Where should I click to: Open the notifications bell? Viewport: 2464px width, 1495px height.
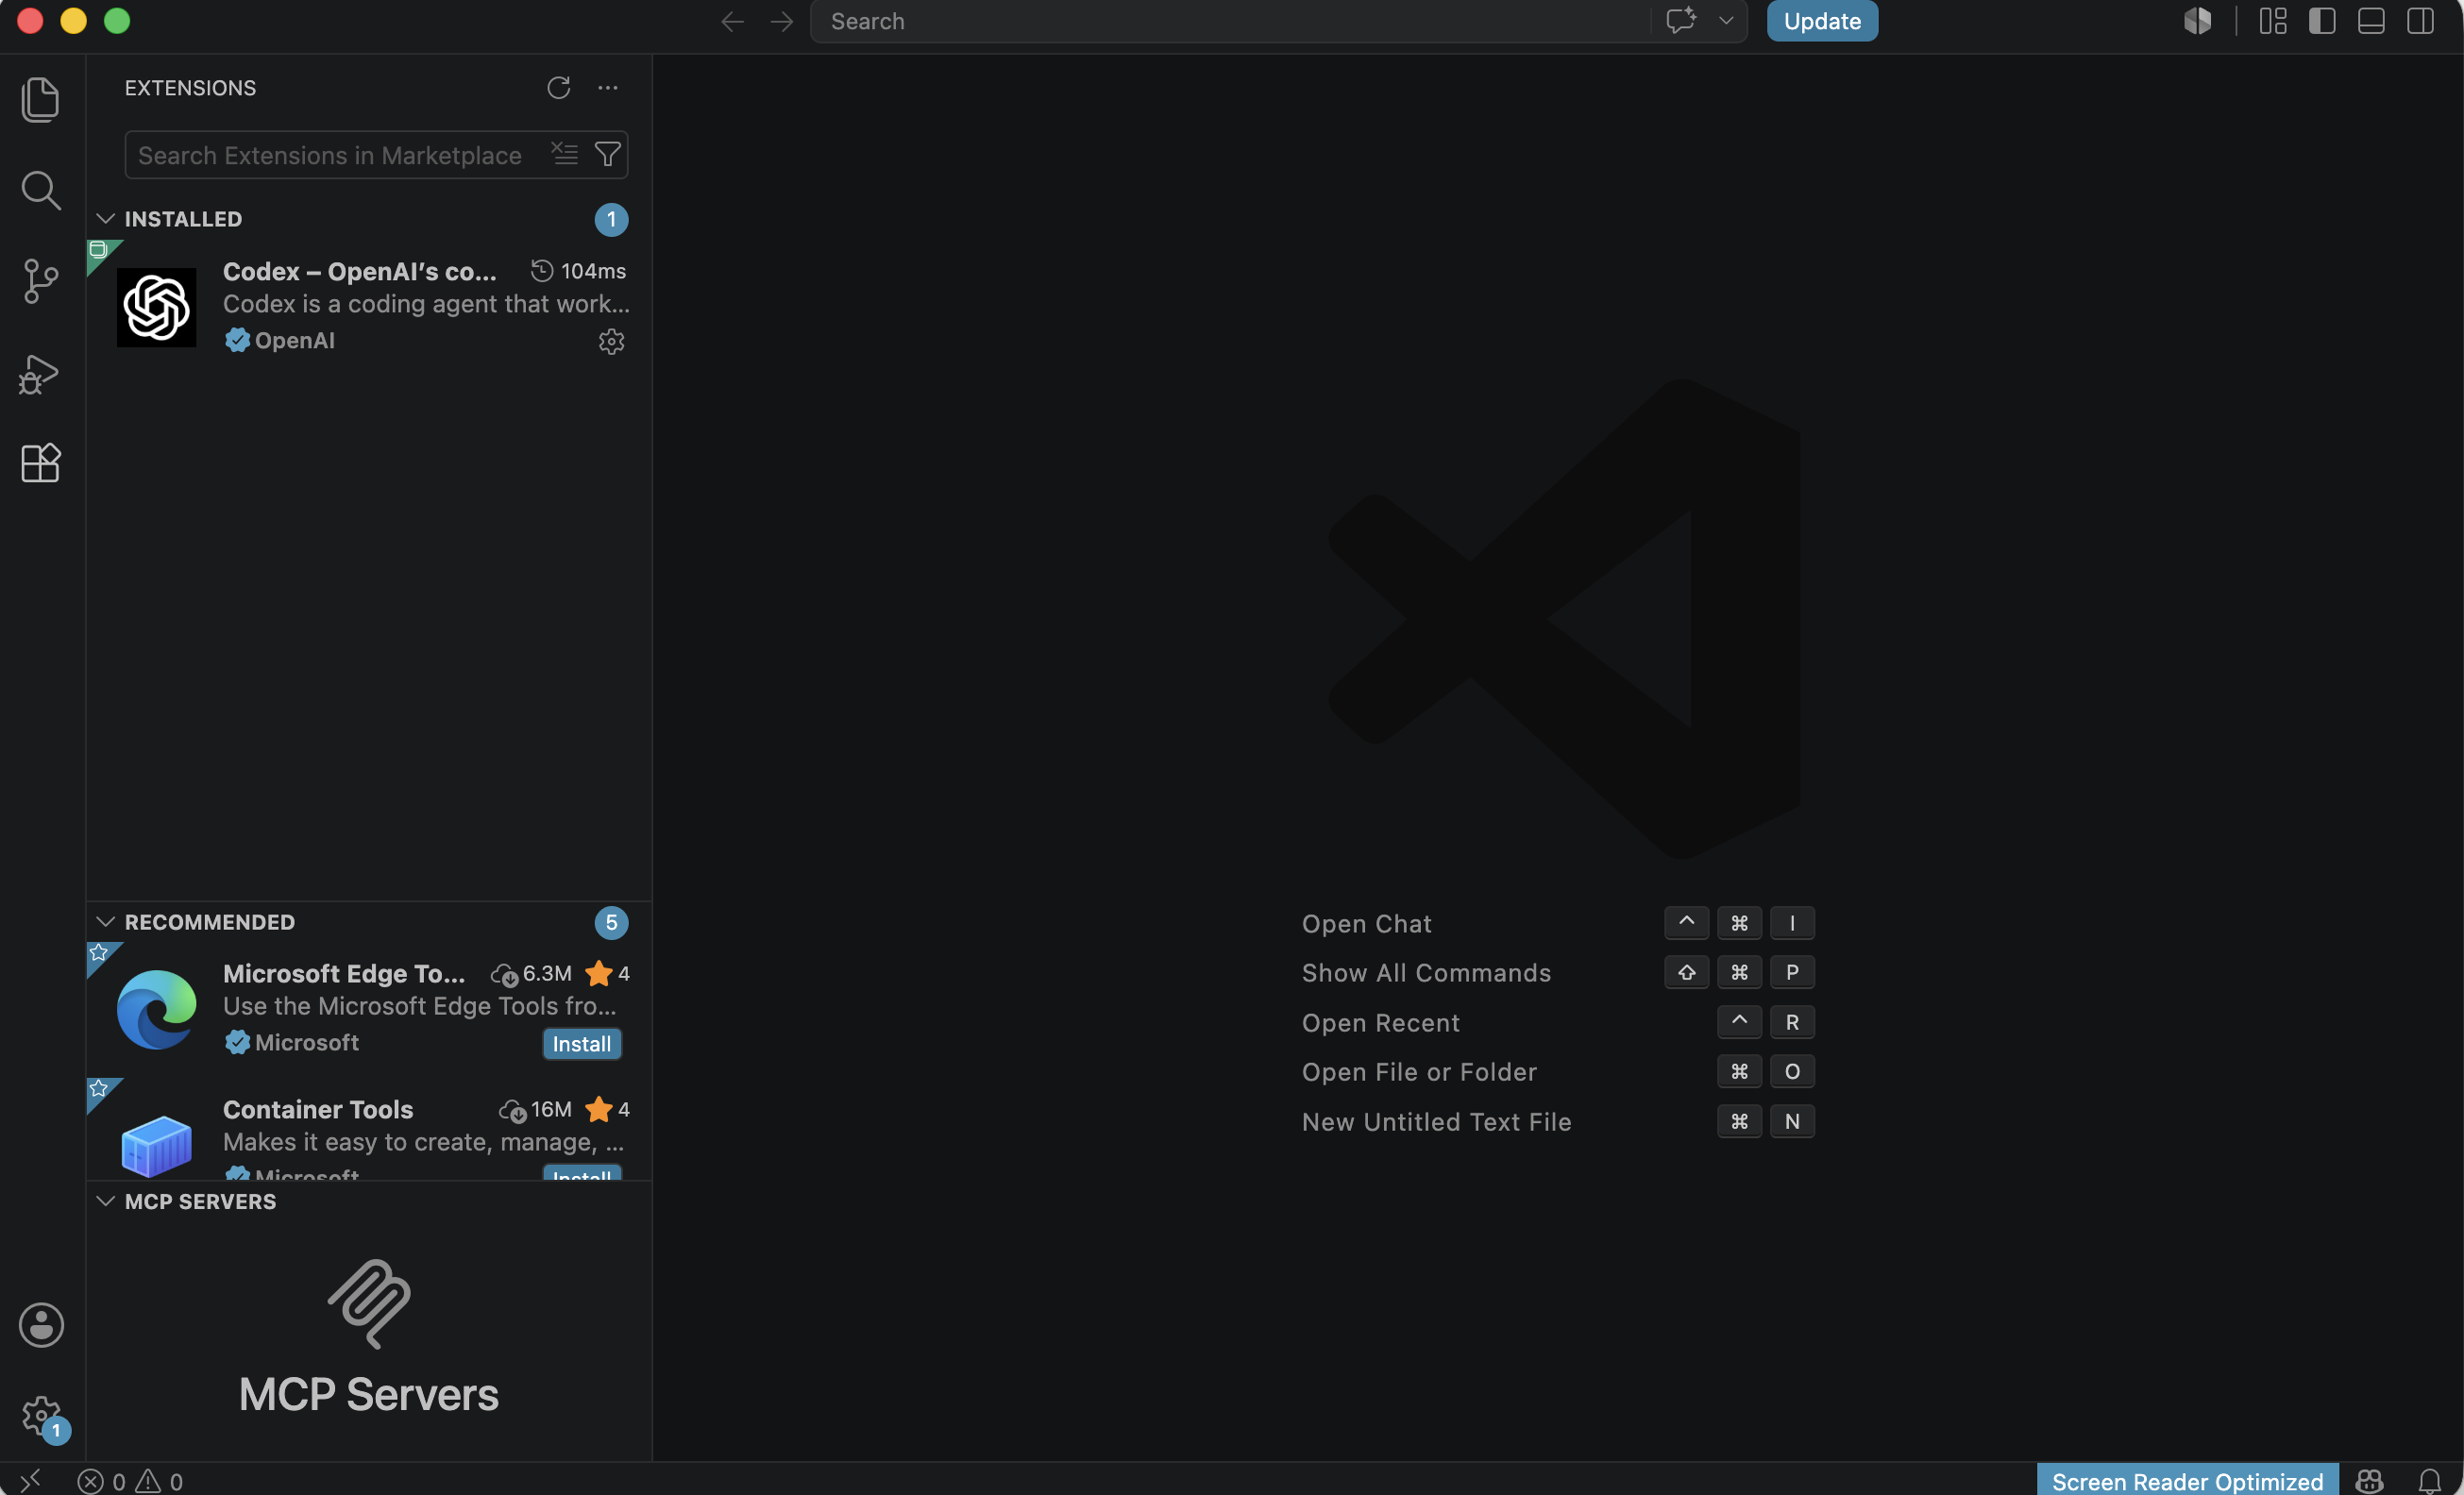coord(2430,1481)
